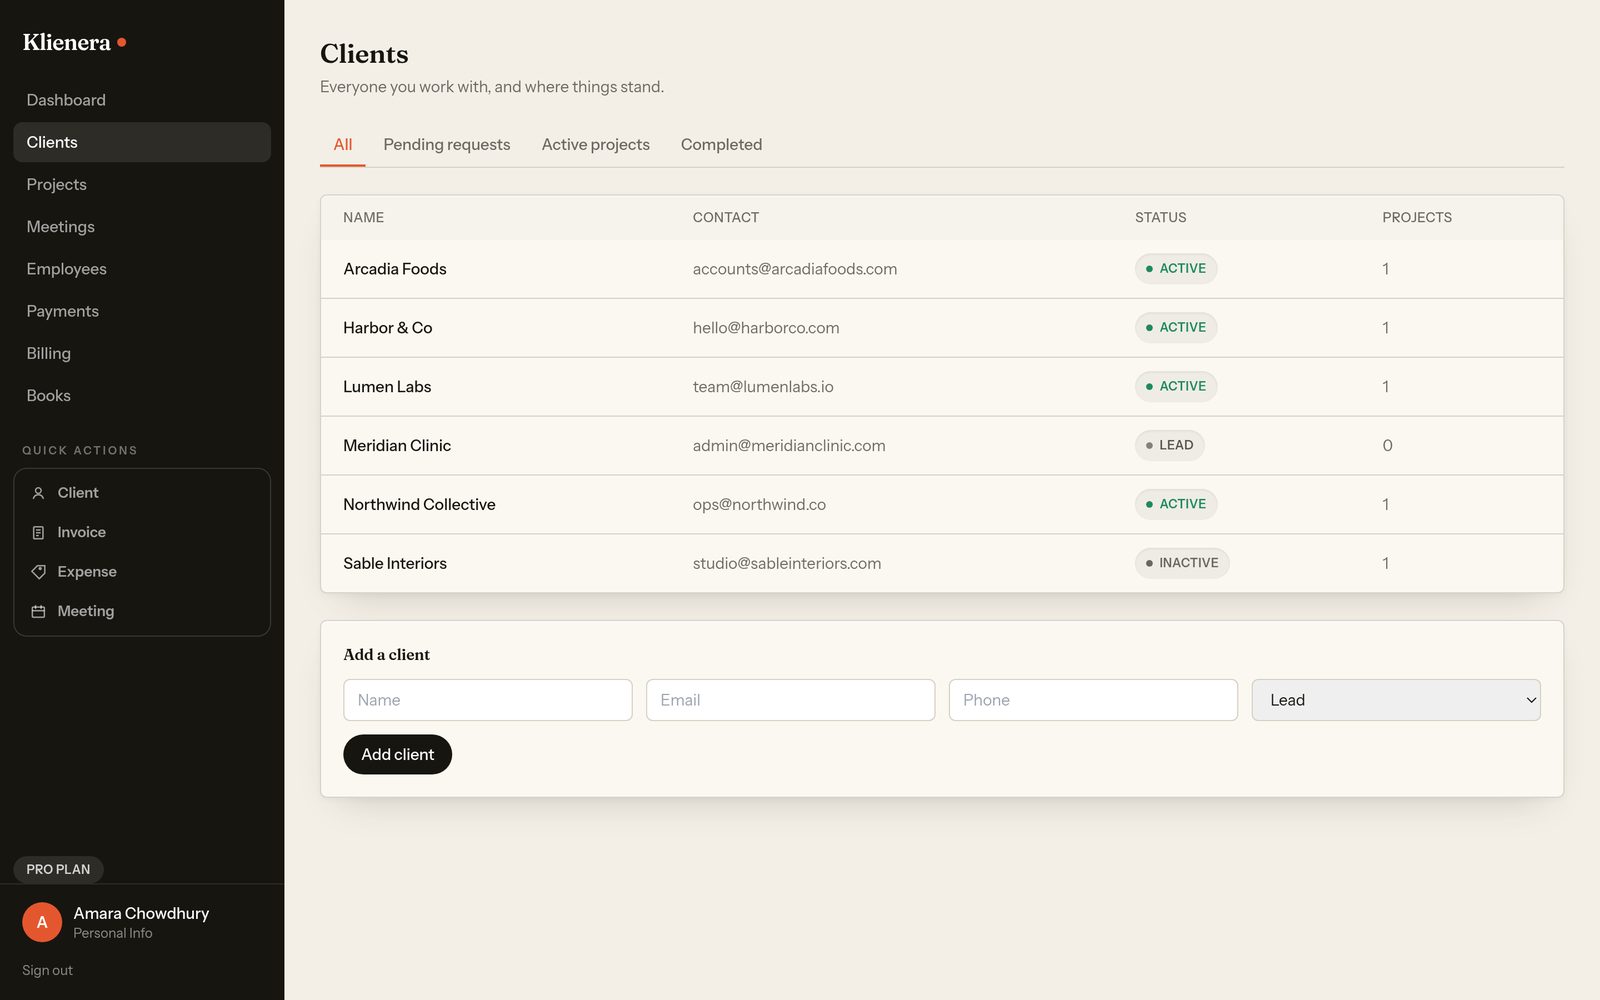Switch to the Active projects tab
This screenshot has height=1000, width=1600.
tap(596, 145)
